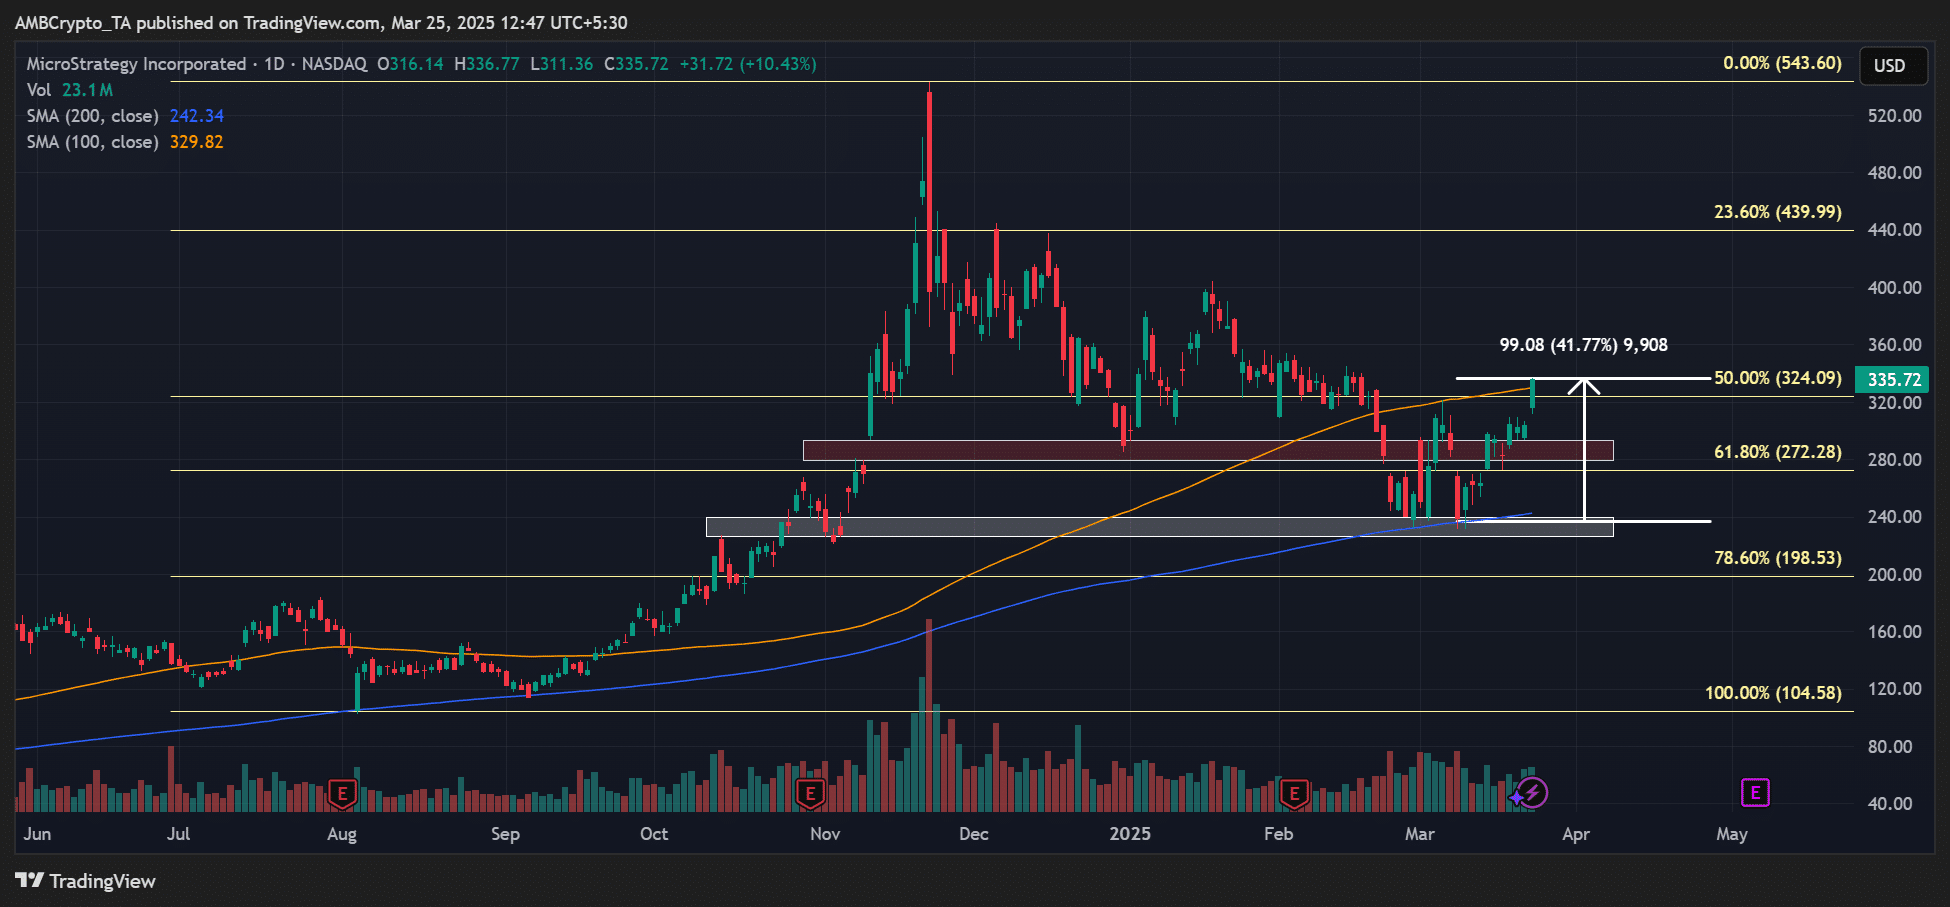Click the 99.08 (41.77%) 9,908 measurement label
1950x907 pixels.
pyautogui.click(x=1583, y=345)
